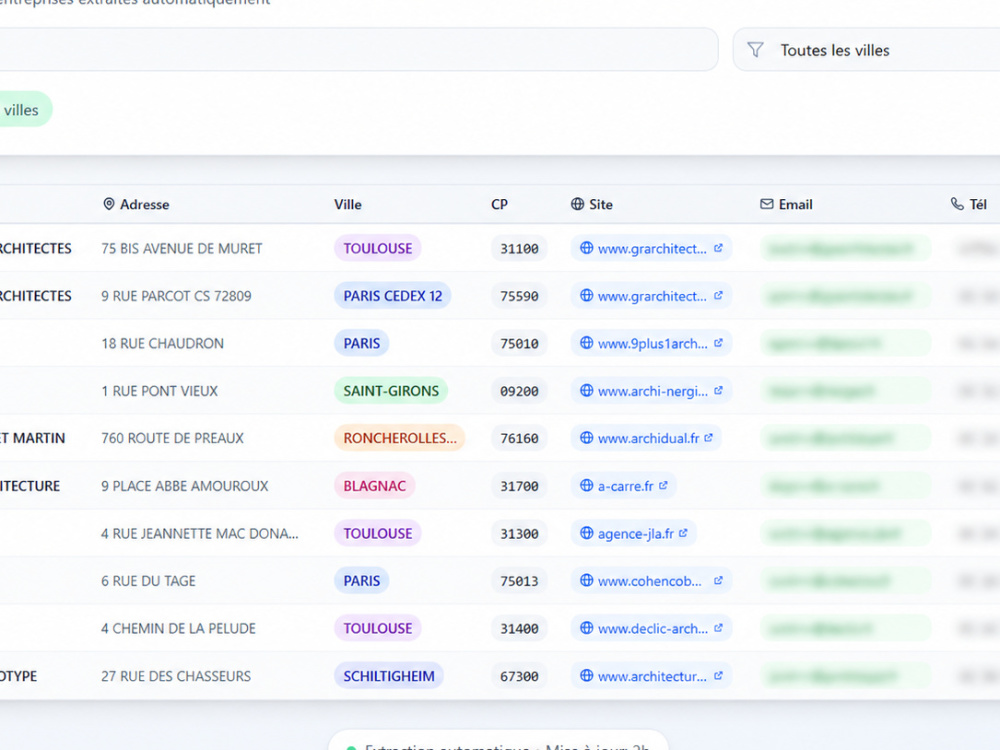Image resolution: width=1000 pixels, height=750 pixels.
Task: Click the BLAGNAC city tag
Action: (374, 486)
